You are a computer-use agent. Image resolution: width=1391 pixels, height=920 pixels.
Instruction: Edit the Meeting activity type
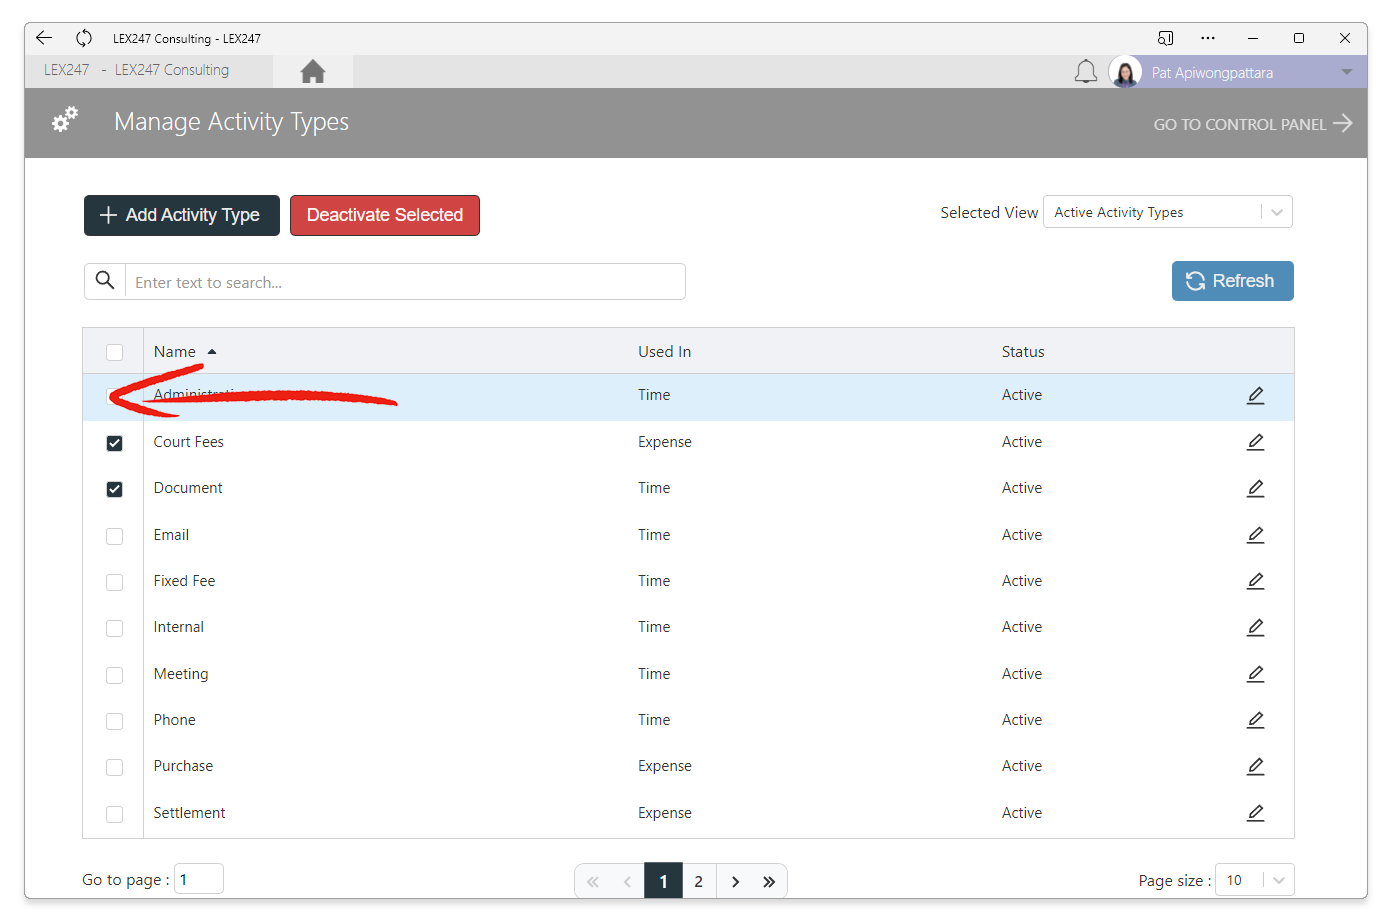[1255, 674]
